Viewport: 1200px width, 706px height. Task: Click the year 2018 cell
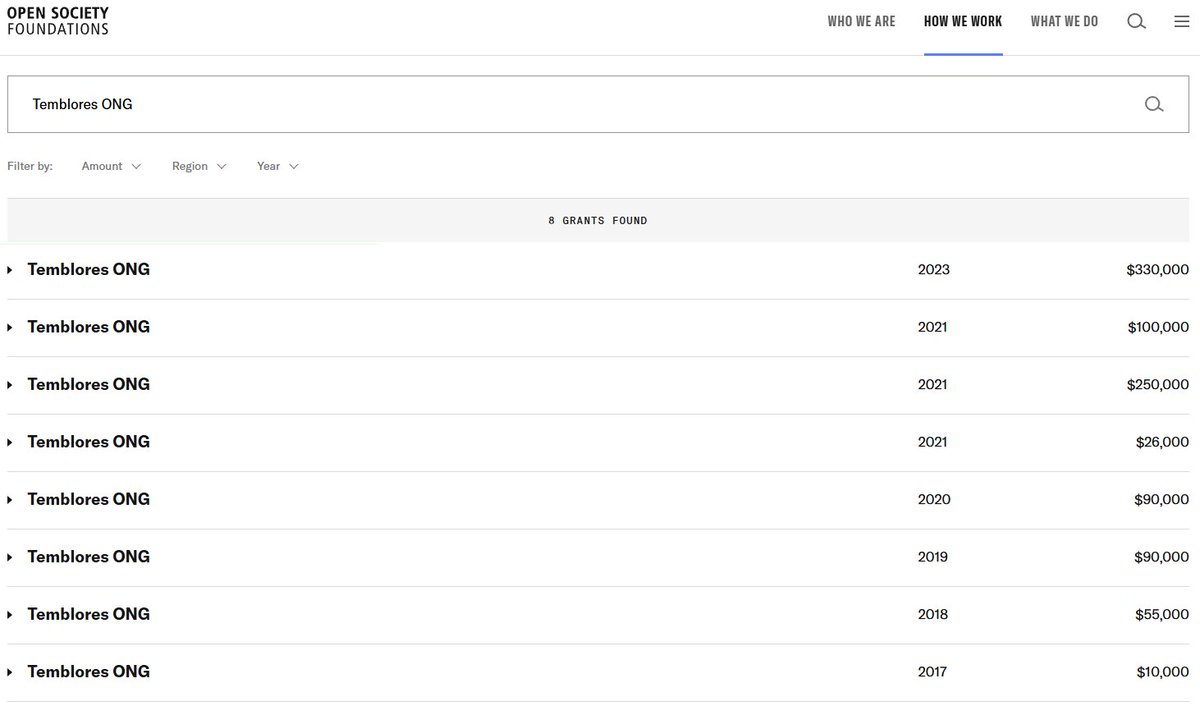pyautogui.click(x=933, y=614)
